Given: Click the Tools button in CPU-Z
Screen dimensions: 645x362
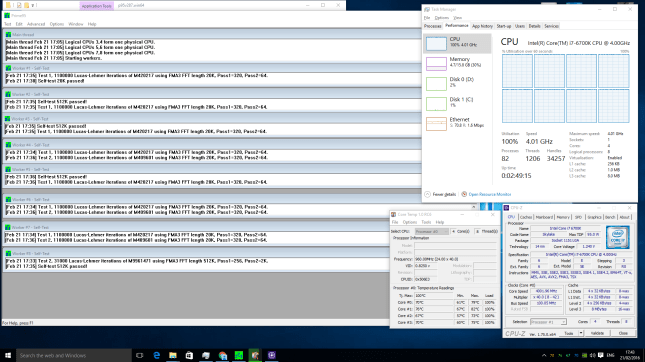Looking at the screenshot, I should 568,333.
